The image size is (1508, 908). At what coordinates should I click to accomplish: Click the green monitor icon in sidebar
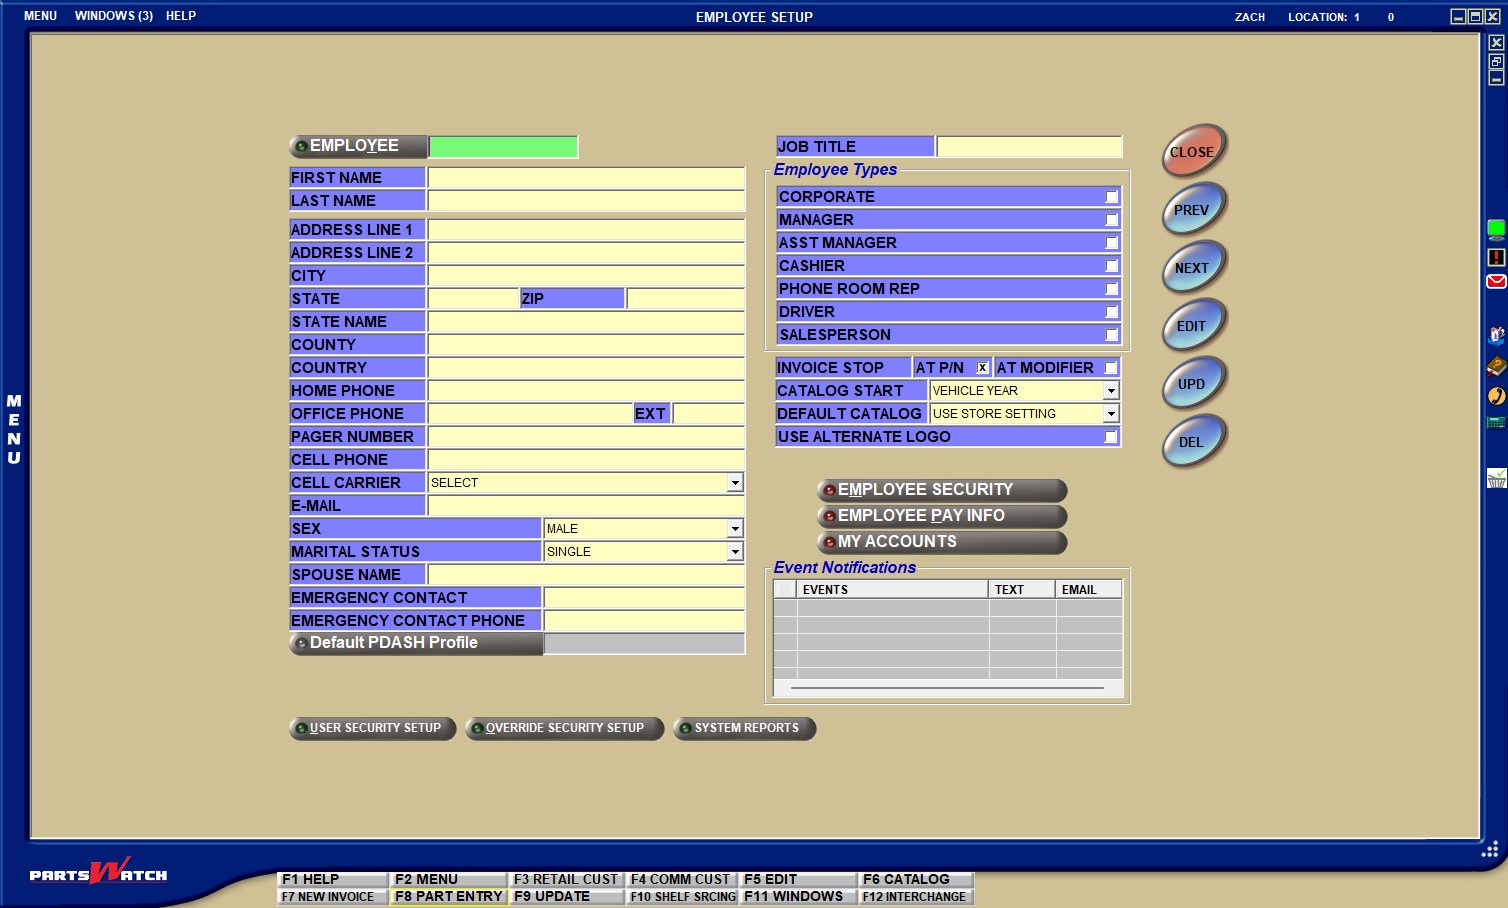click(1496, 230)
